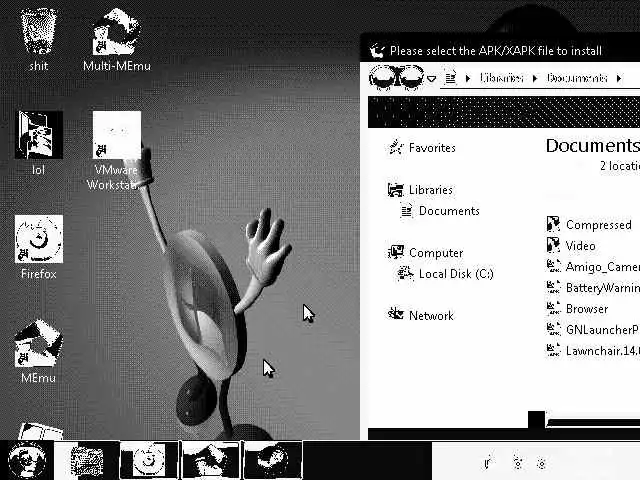Select Libraries in the navigation pane
This screenshot has width=640, height=480.
coord(431,190)
